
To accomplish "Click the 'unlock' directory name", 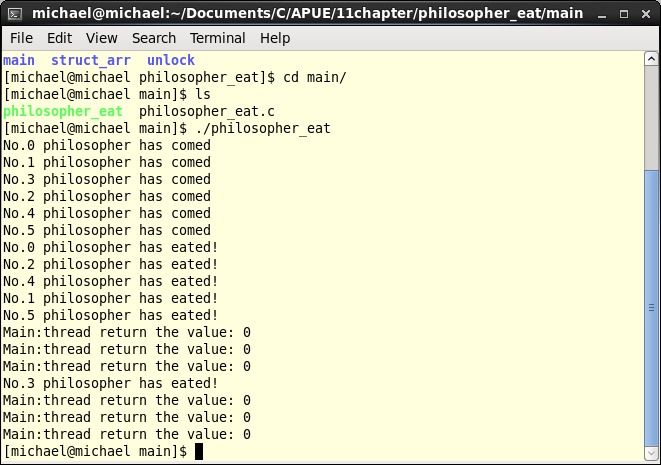I will (x=171, y=60).
